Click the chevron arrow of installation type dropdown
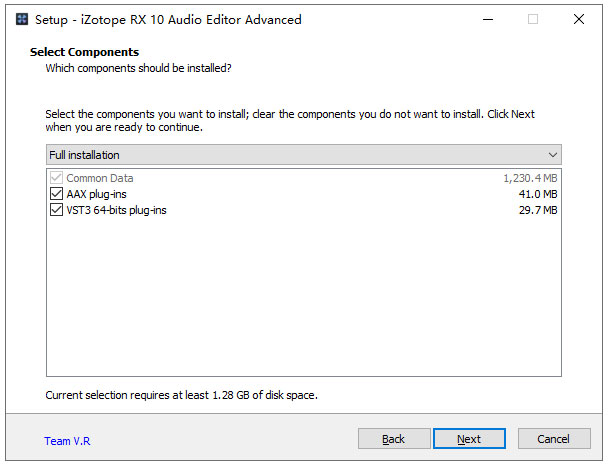This screenshot has width=608, height=465. pyautogui.click(x=553, y=155)
